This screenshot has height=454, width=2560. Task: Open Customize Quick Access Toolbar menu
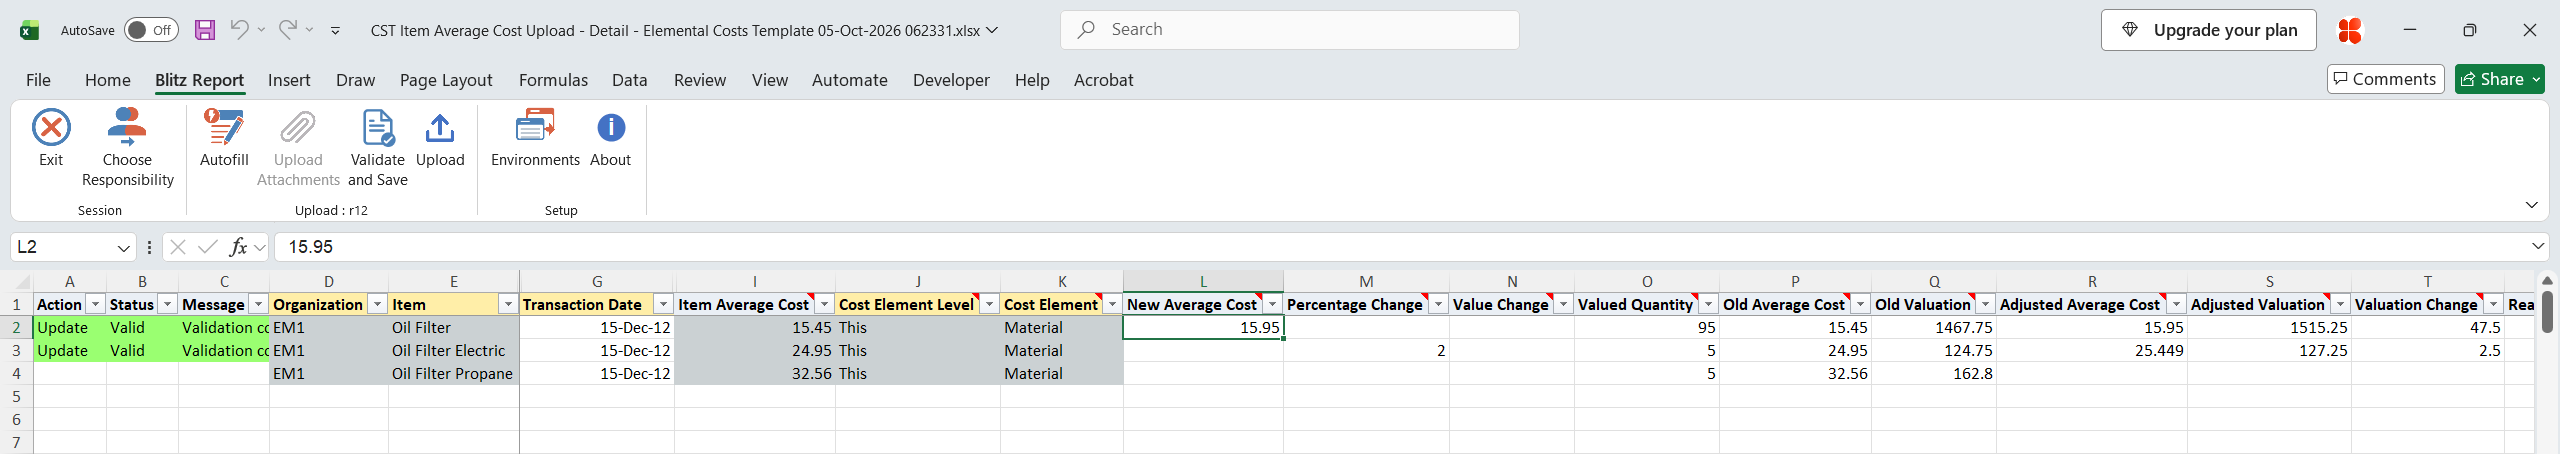click(x=335, y=31)
